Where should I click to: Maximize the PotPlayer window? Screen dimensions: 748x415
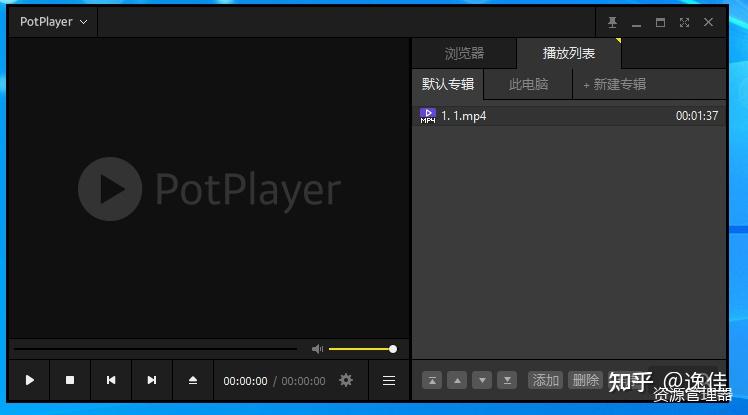click(660, 22)
